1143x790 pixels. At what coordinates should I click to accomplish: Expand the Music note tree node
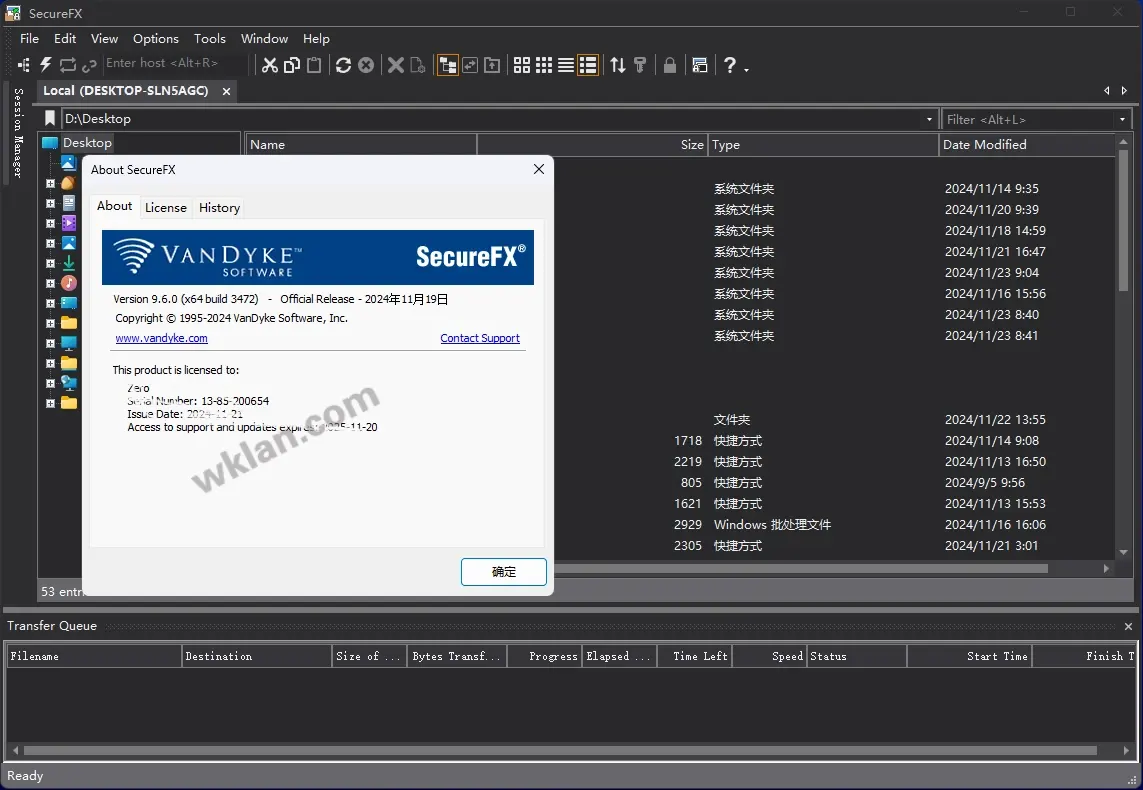point(50,283)
